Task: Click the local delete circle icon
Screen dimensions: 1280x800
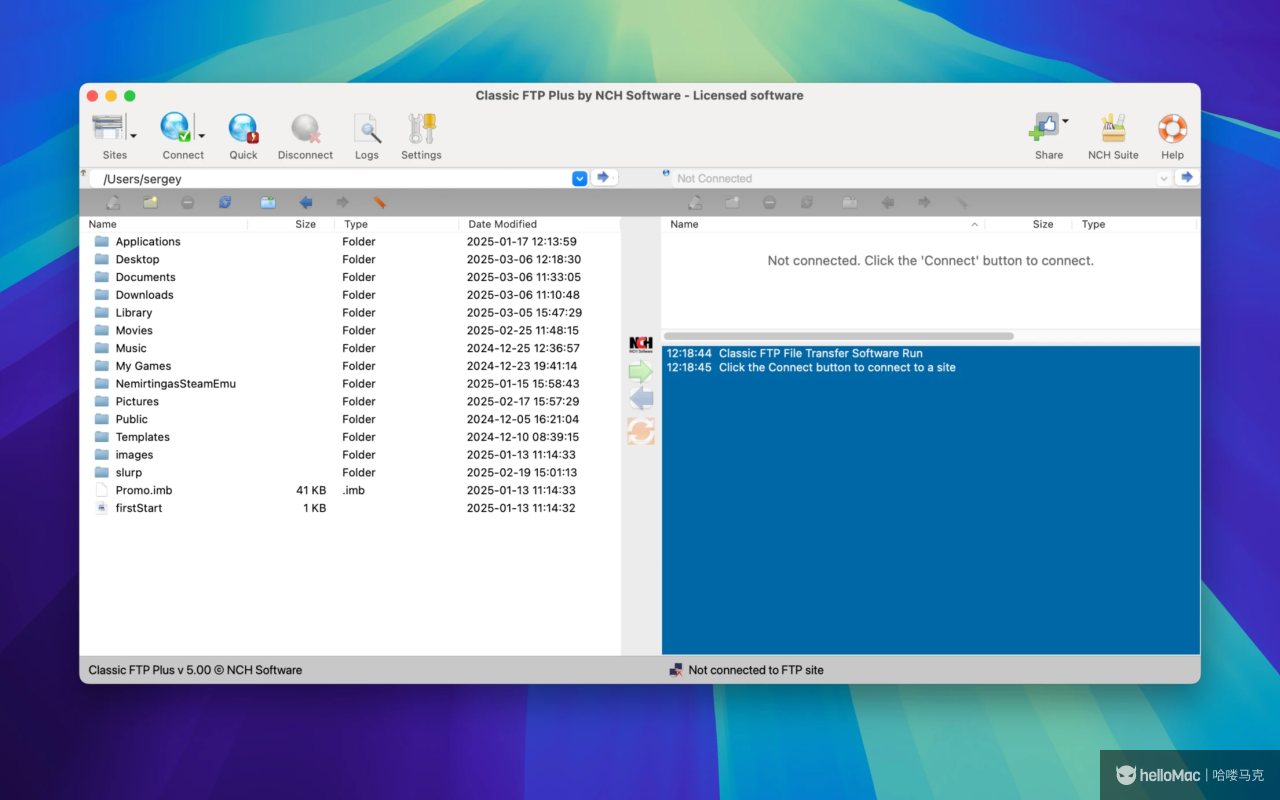Action: point(188,203)
